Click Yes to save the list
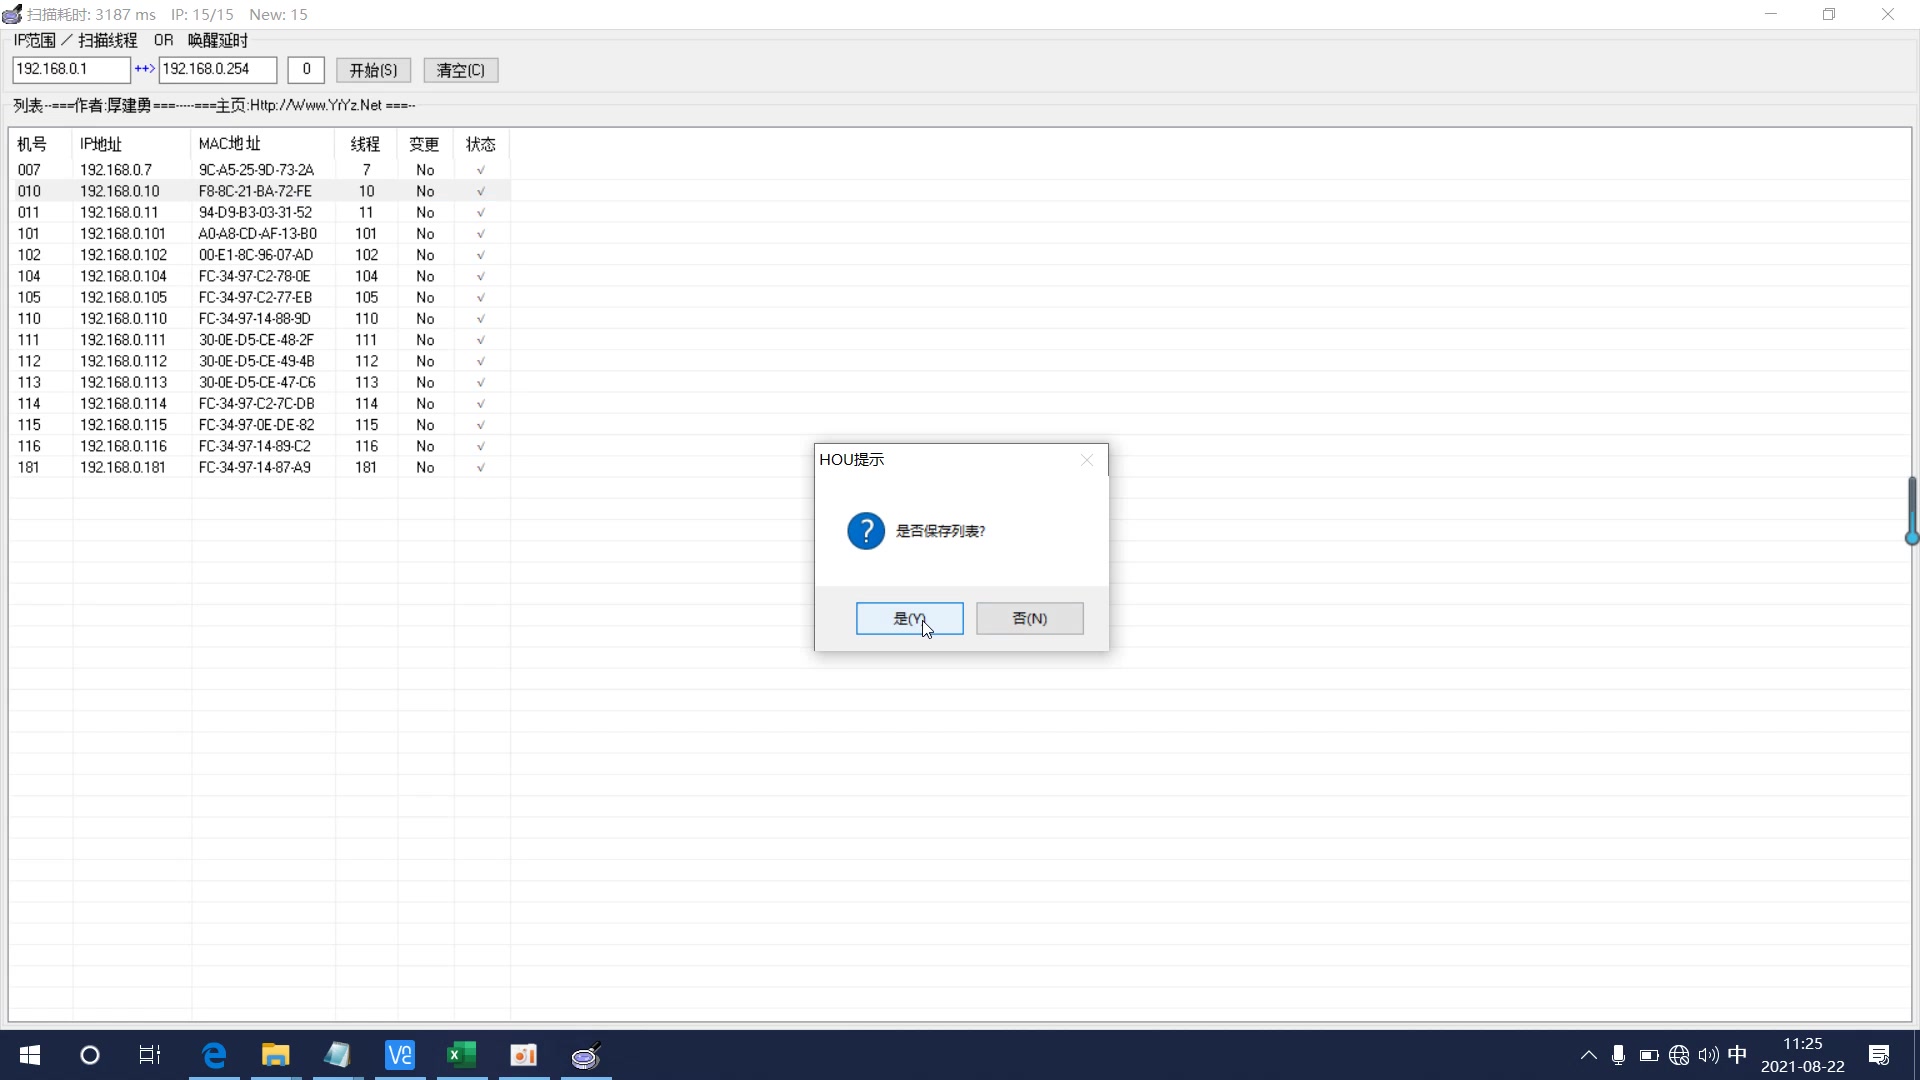The height and width of the screenshot is (1080, 1920). point(909,618)
